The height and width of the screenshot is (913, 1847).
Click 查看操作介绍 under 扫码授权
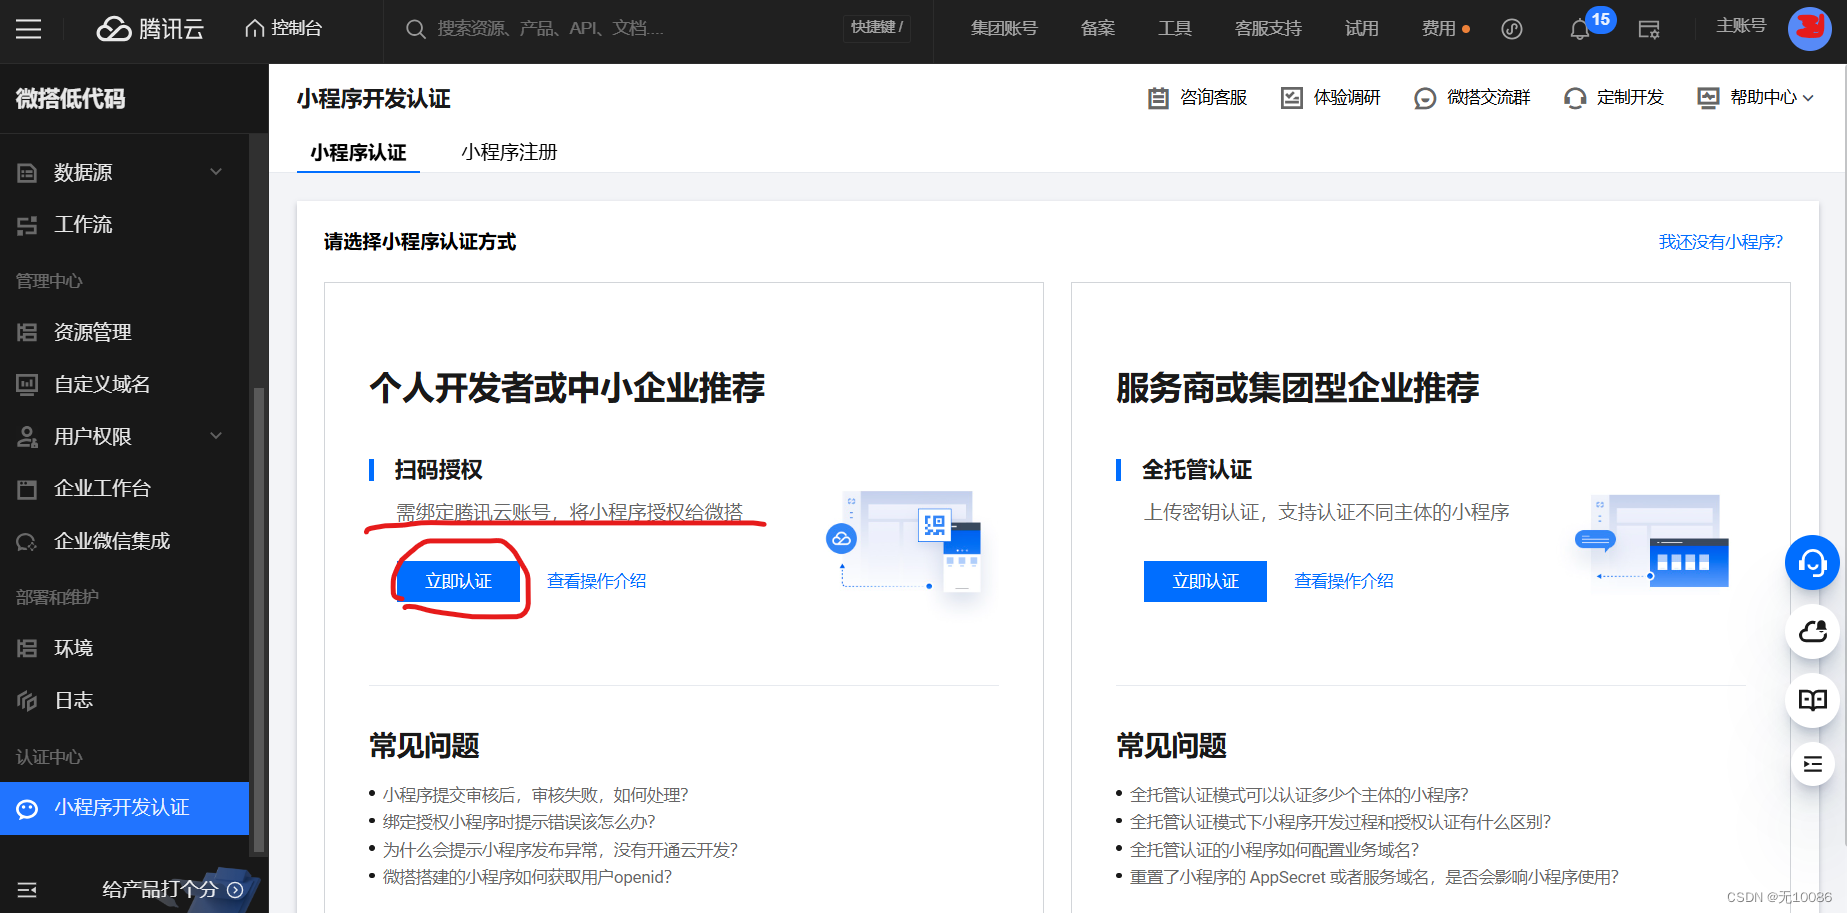click(597, 581)
